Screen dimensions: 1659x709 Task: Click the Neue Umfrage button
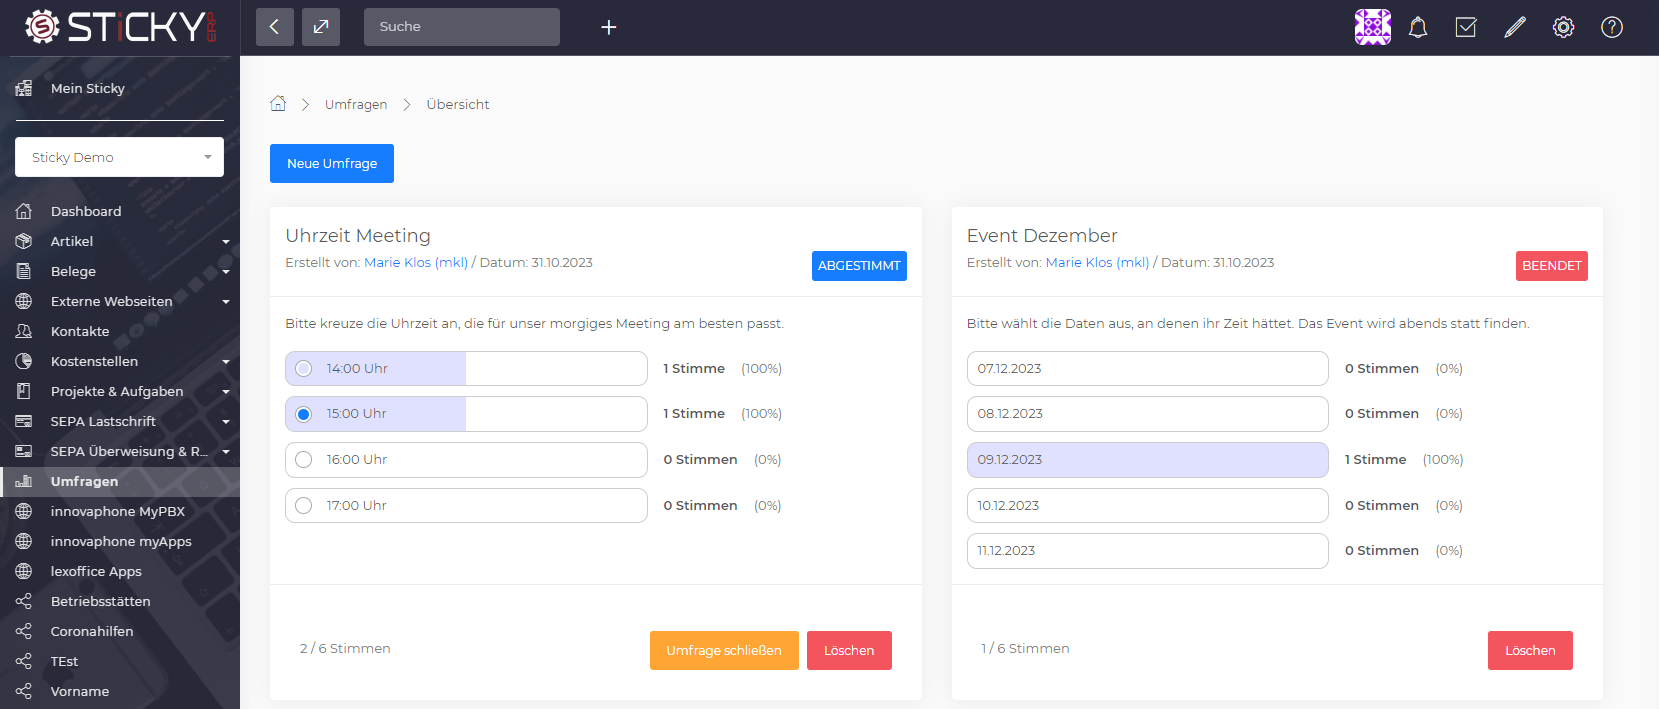332,163
